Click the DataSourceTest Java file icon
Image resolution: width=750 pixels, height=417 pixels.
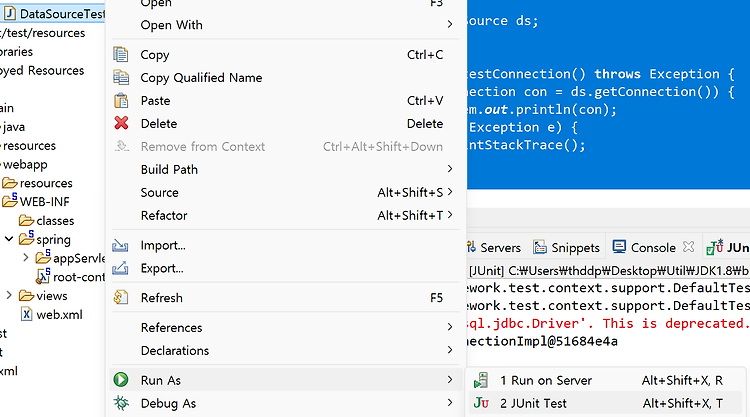click(9, 13)
